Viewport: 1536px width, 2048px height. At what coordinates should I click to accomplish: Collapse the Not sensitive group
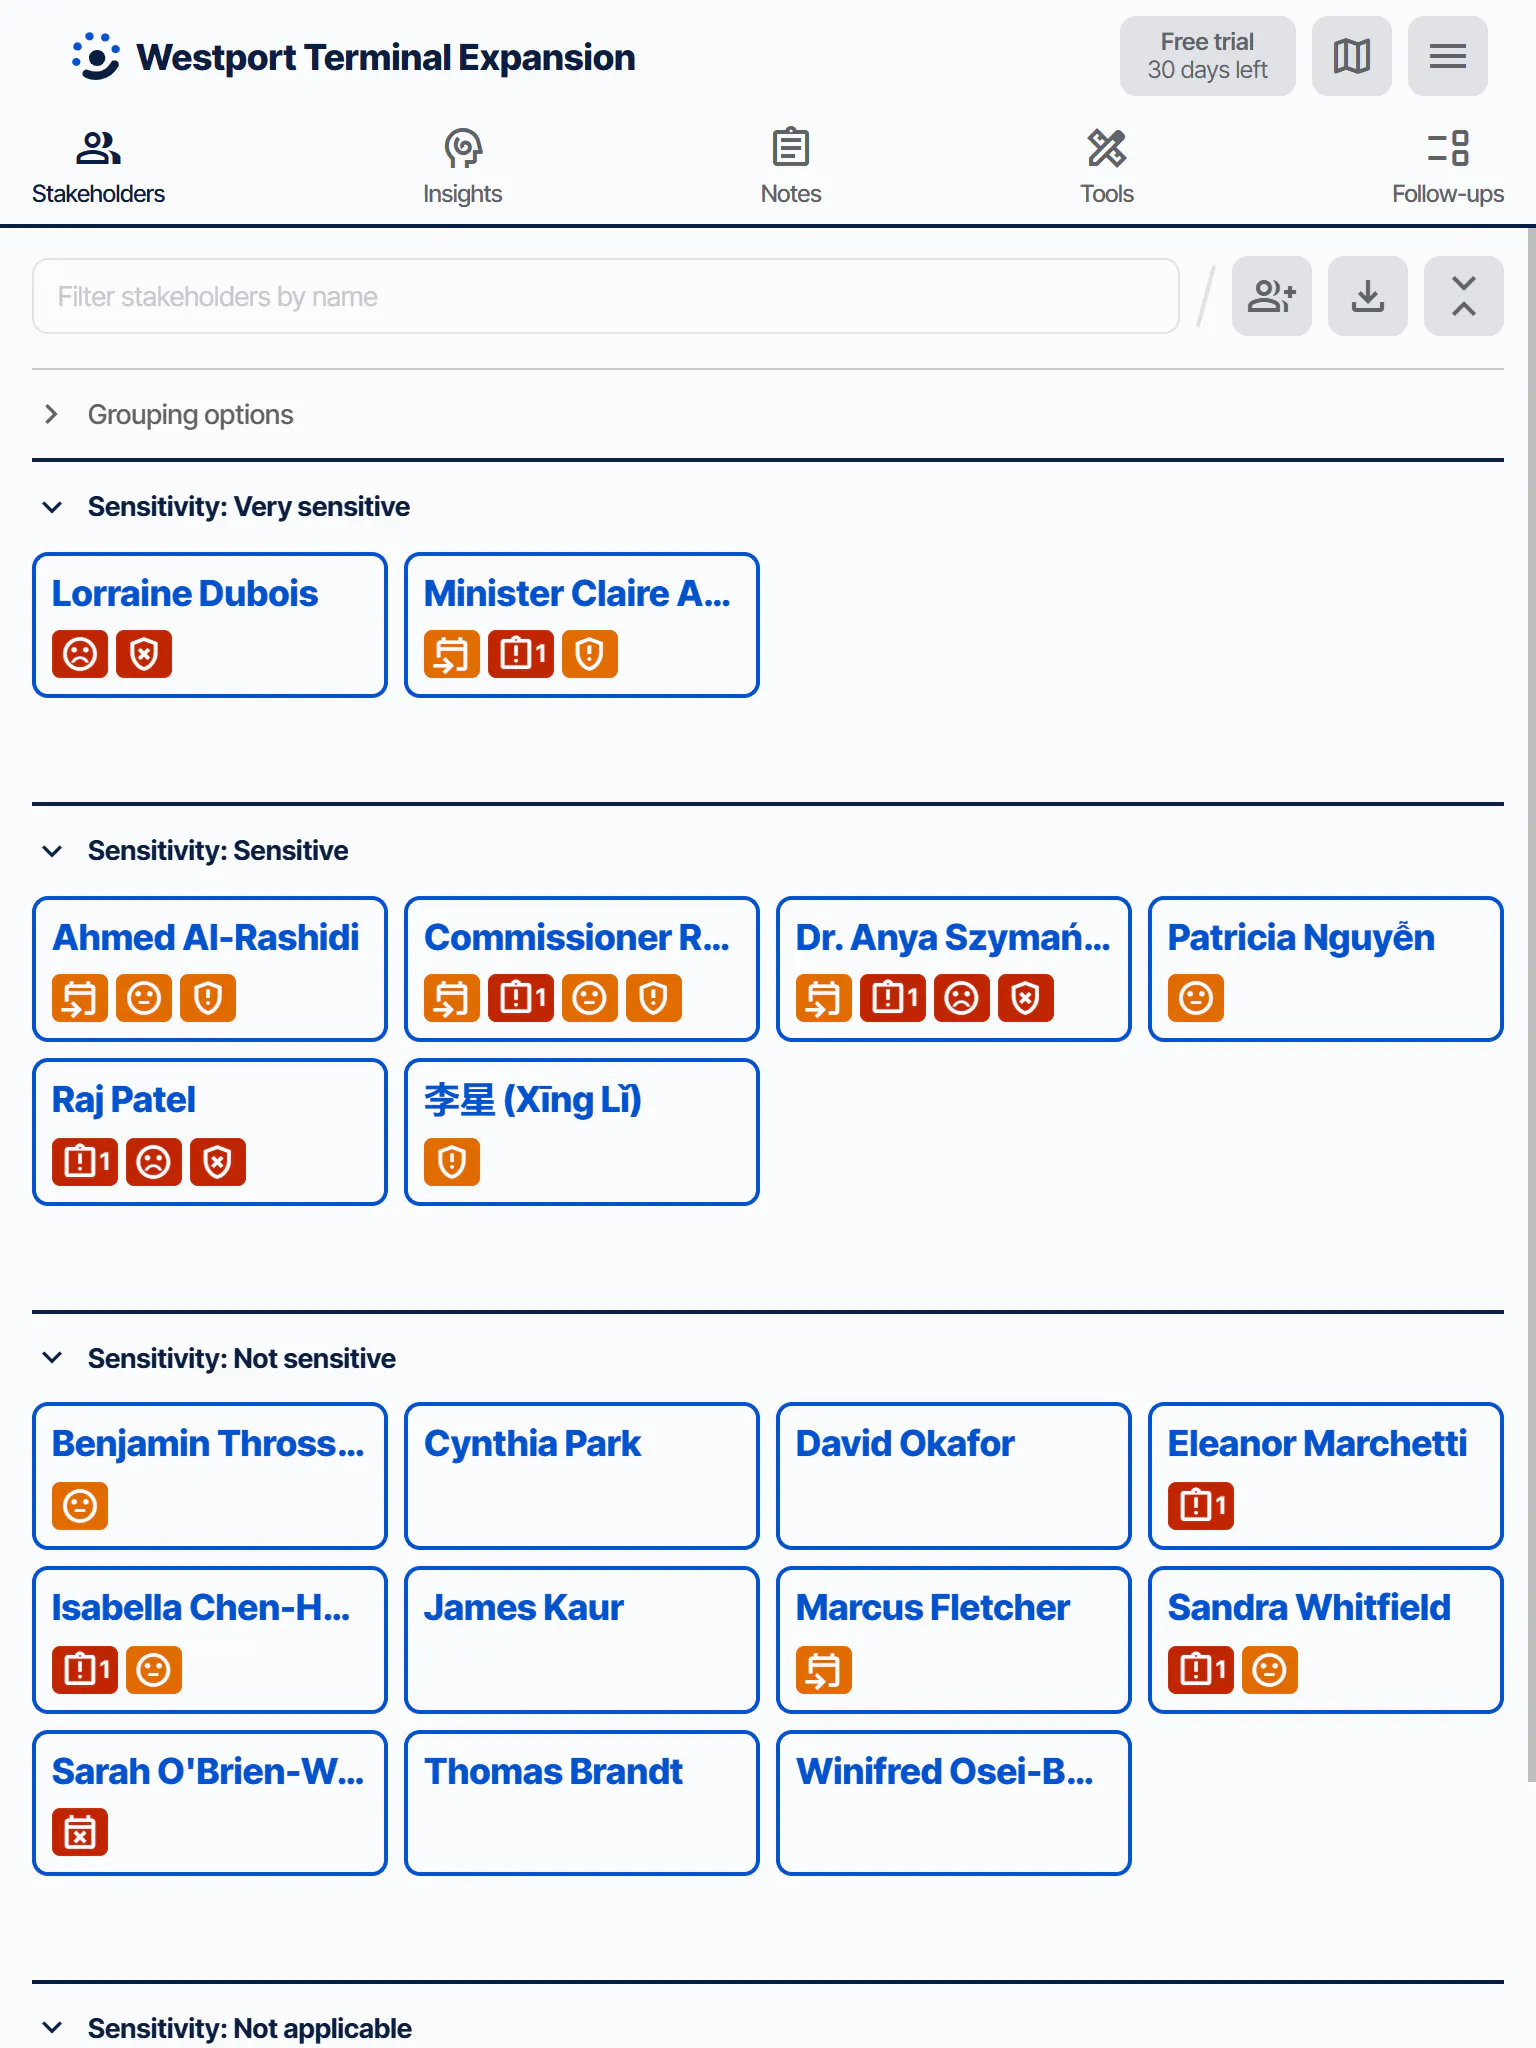tap(52, 1358)
